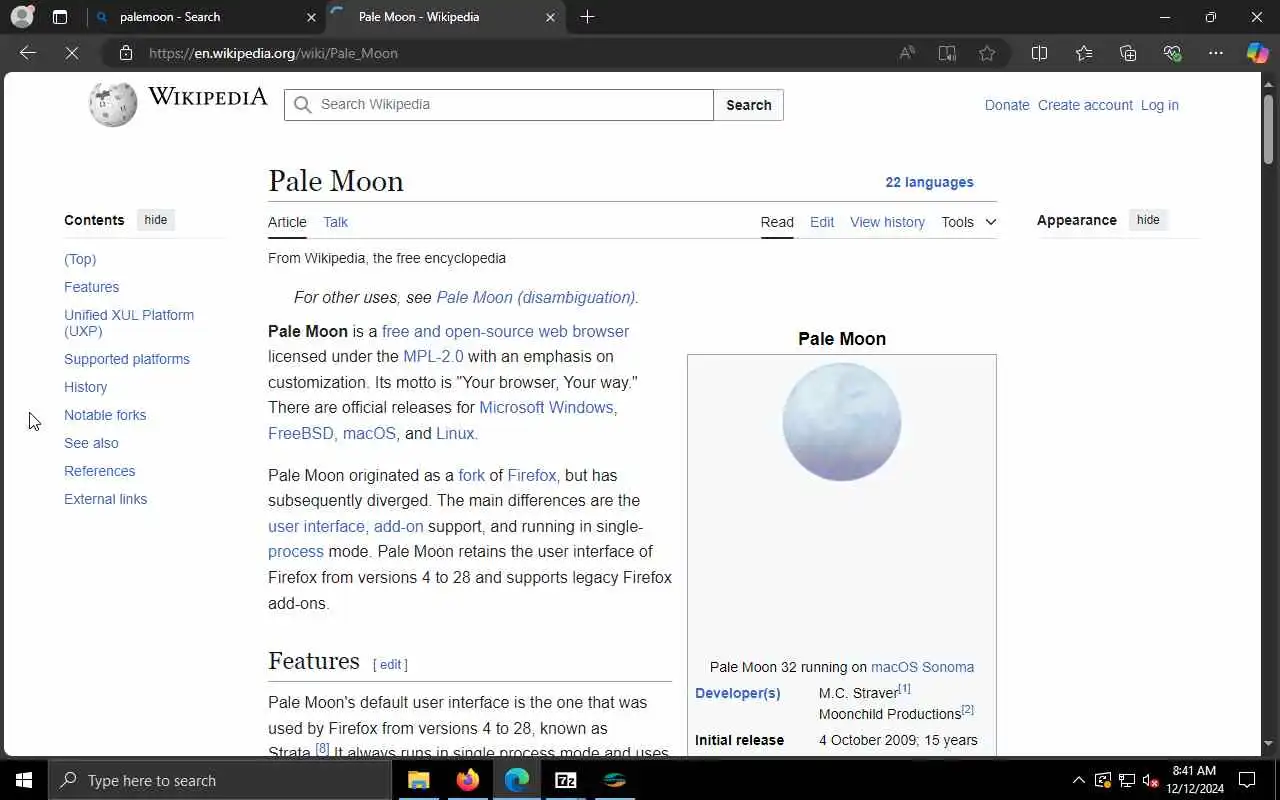Image resolution: width=1280 pixels, height=800 pixels.
Task: Go to External links section
Action: pyautogui.click(x=105, y=499)
